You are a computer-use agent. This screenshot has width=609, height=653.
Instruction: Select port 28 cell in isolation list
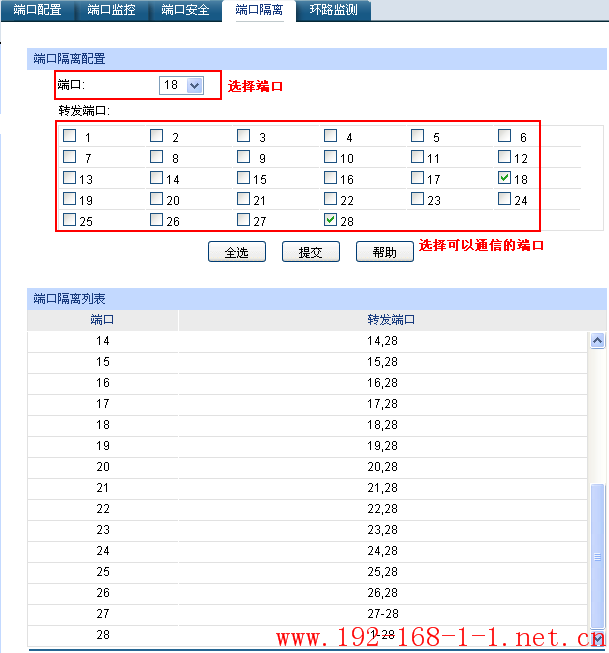(x=103, y=635)
